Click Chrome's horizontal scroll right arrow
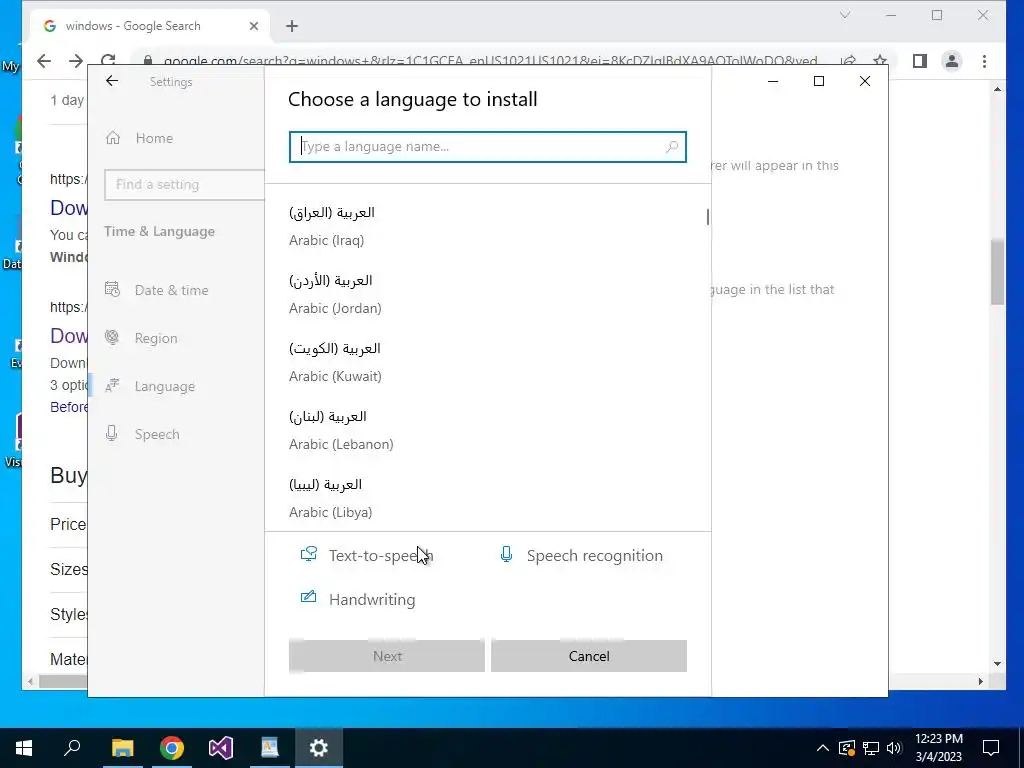The width and height of the screenshot is (1024, 768). point(980,681)
